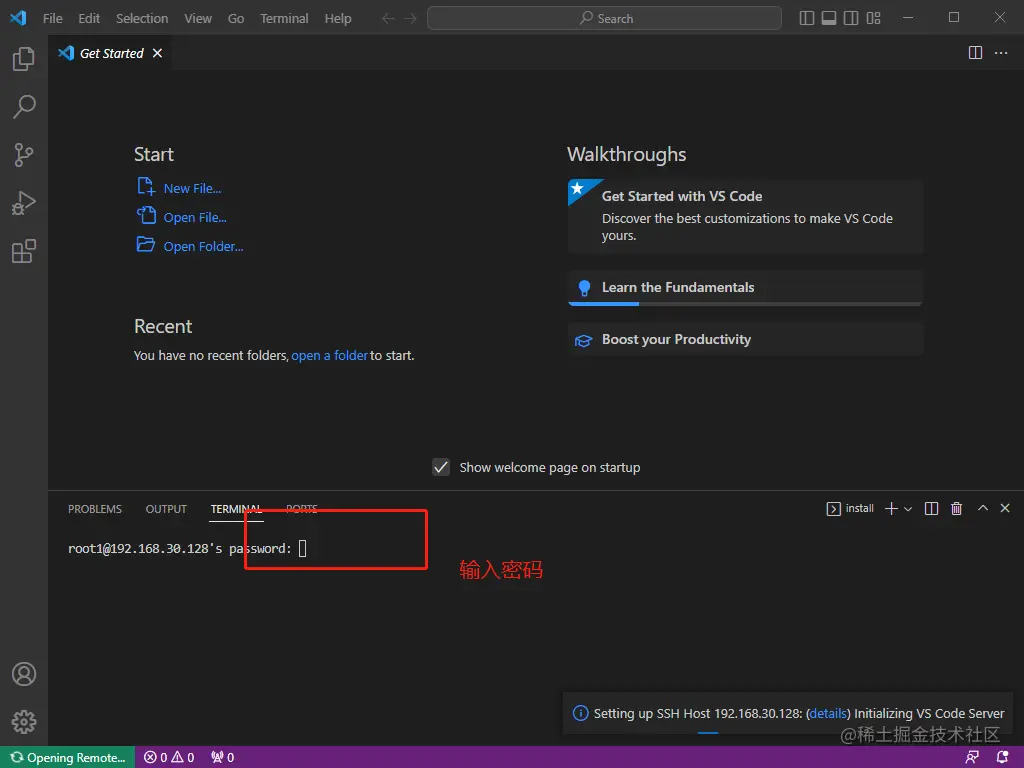Viewport: 1024px width, 768px height.
Task: Open the Terminal menu
Action: click(284, 18)
